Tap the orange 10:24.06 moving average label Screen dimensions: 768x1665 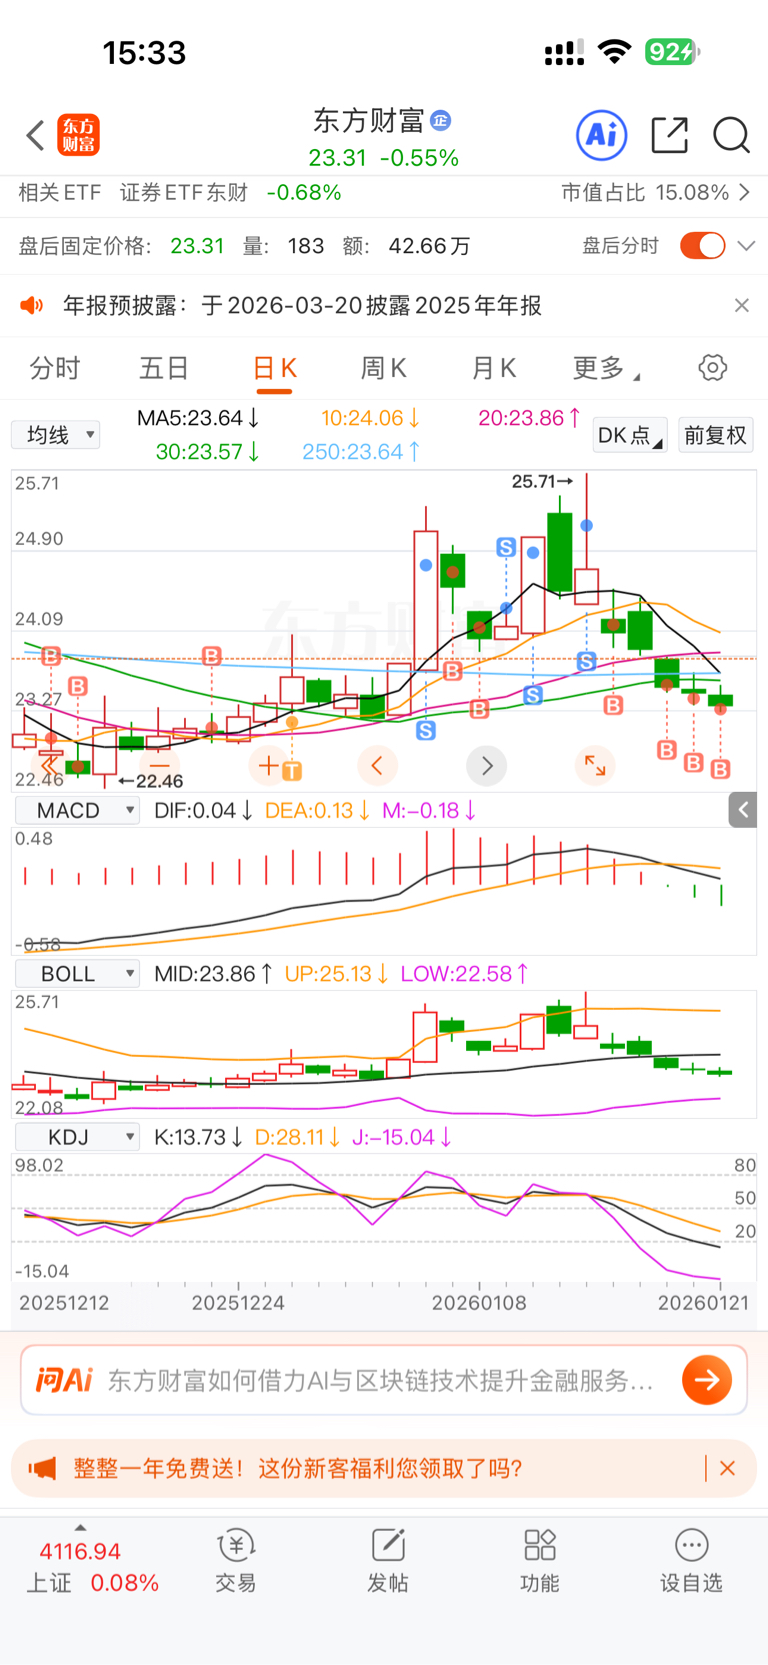point(370,418)
